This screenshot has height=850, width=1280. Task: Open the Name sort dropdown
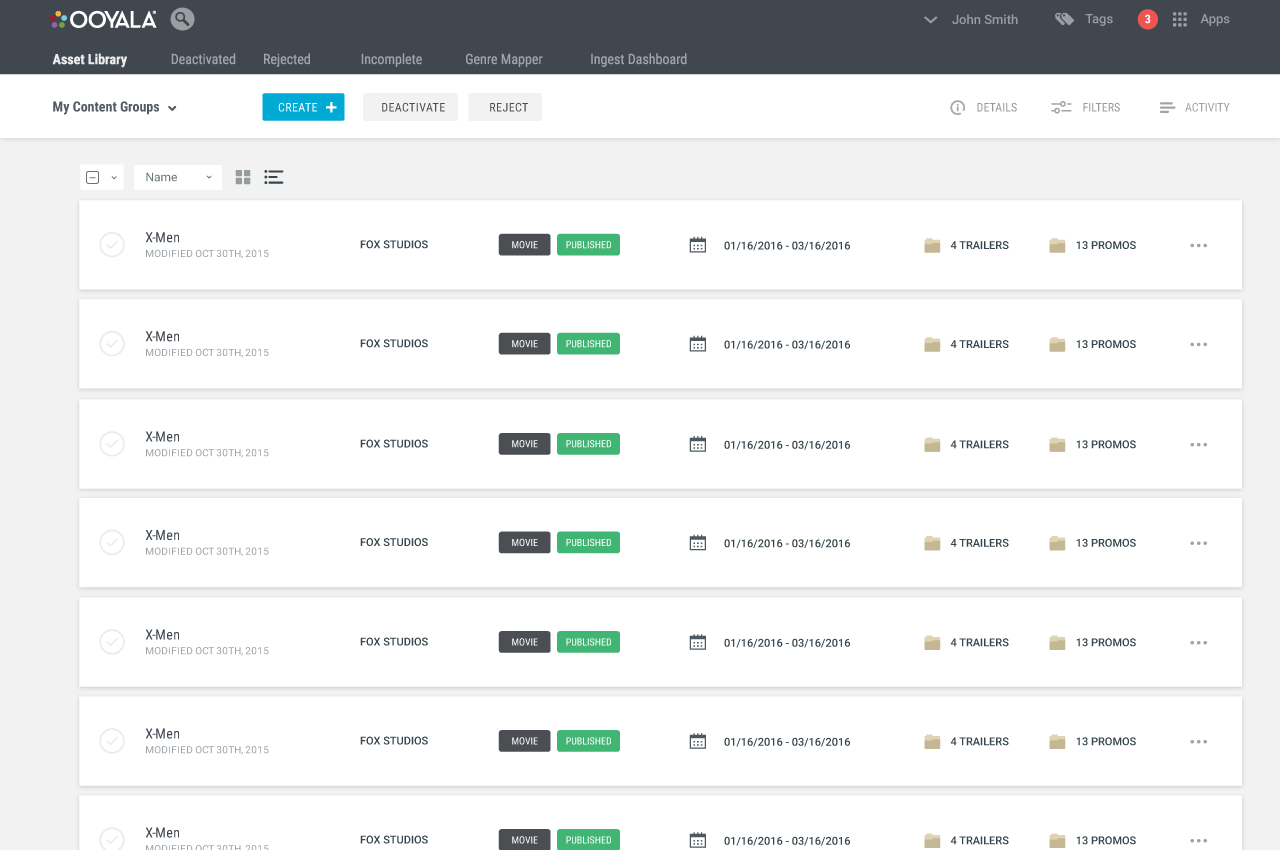tap(178, 177)
